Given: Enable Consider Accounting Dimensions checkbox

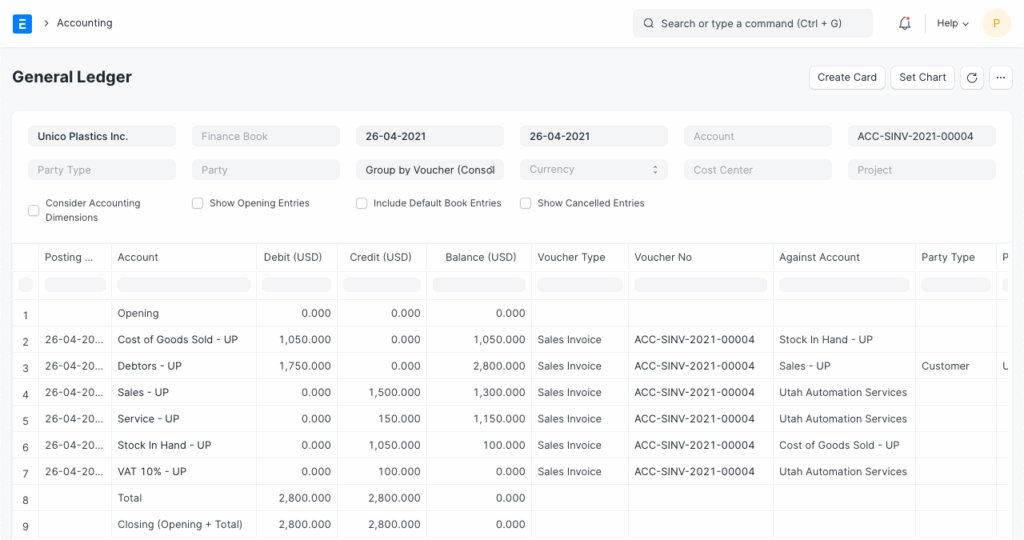Looking at the screenshot, I should coord(34,210).
